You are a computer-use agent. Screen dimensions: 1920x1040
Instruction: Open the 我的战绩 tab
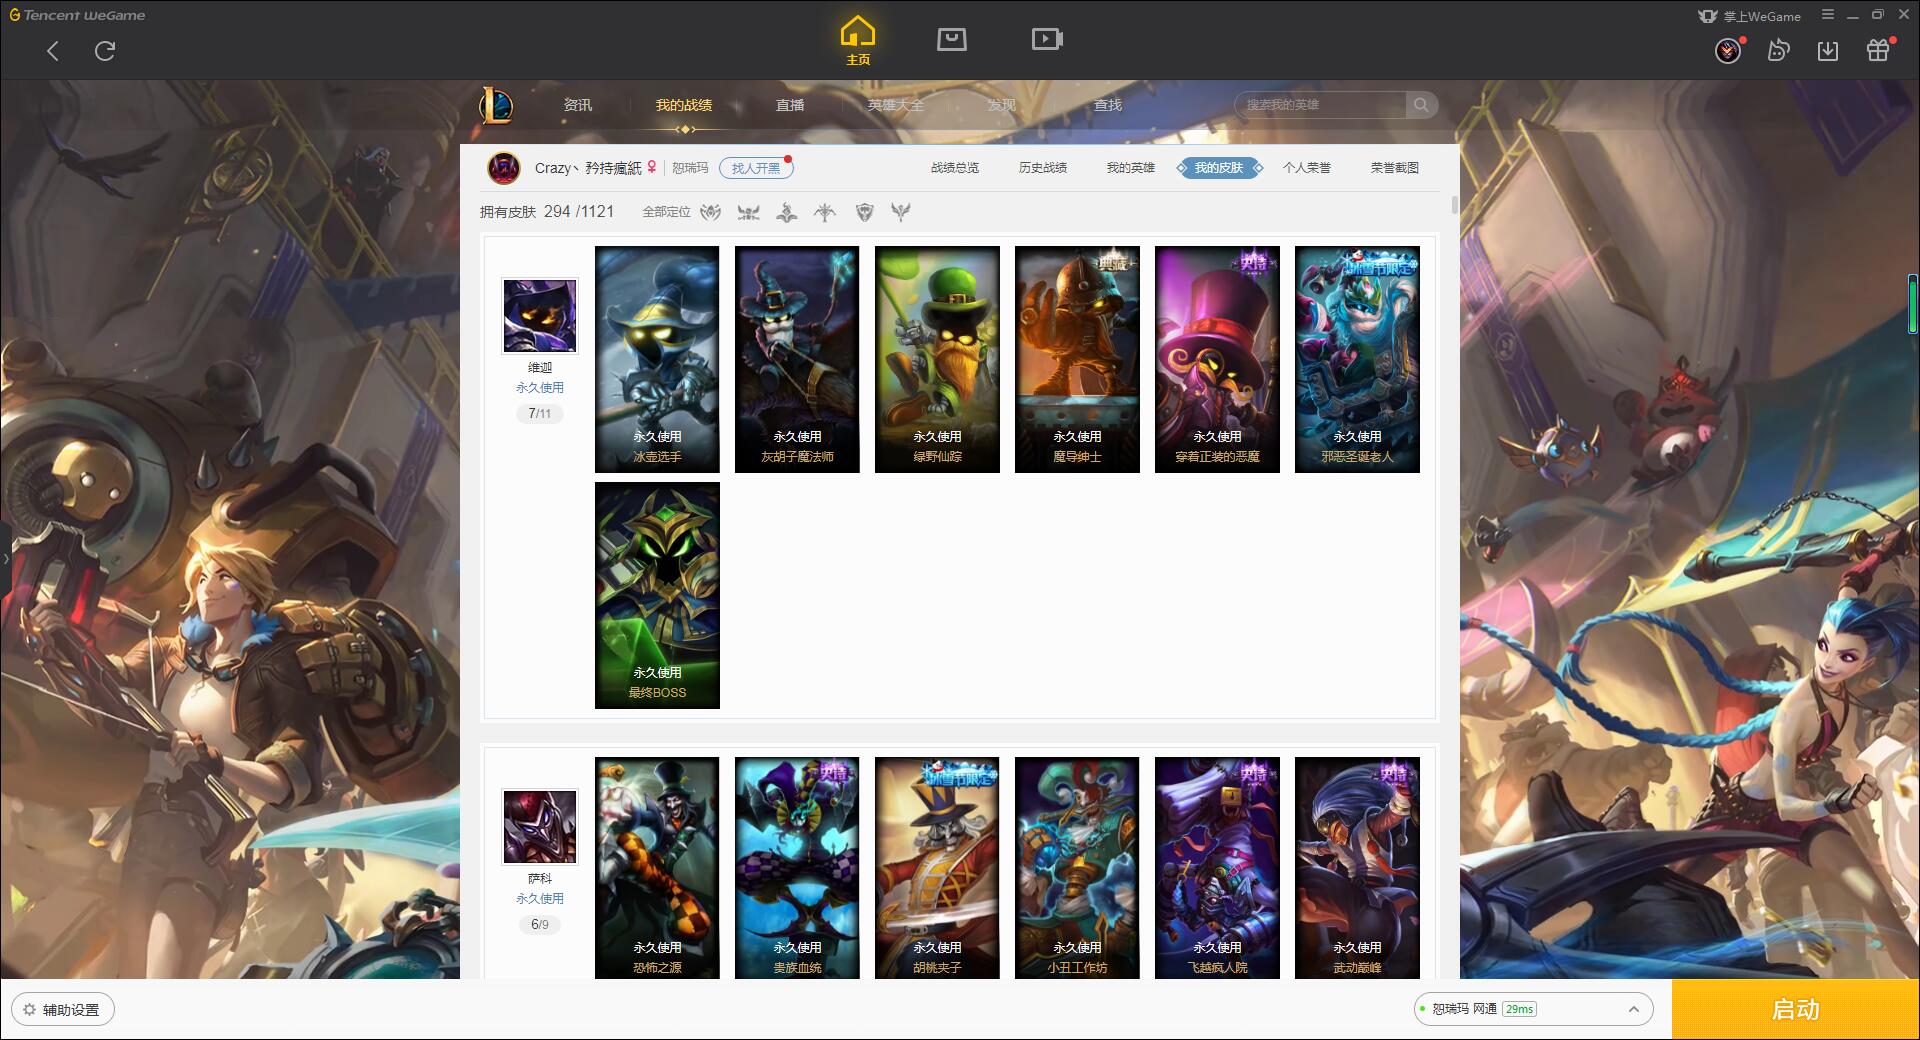coord(684,105)
